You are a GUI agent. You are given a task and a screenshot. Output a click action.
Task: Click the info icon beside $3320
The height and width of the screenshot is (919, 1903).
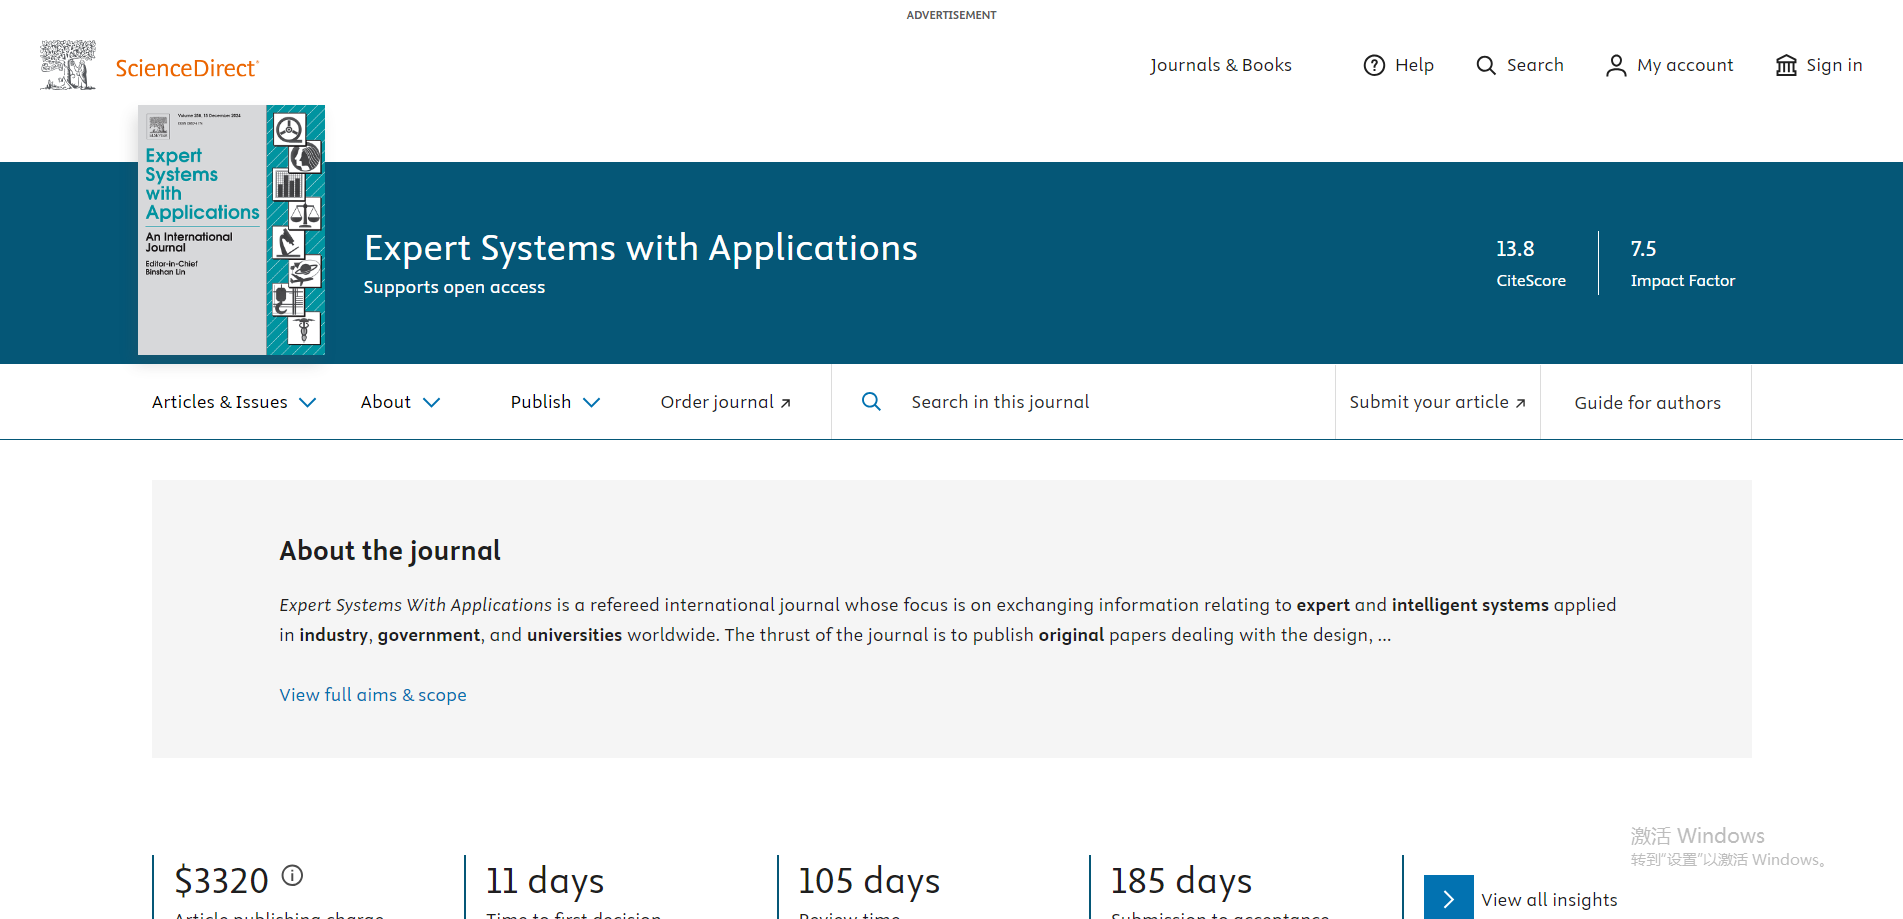point(292,875)
